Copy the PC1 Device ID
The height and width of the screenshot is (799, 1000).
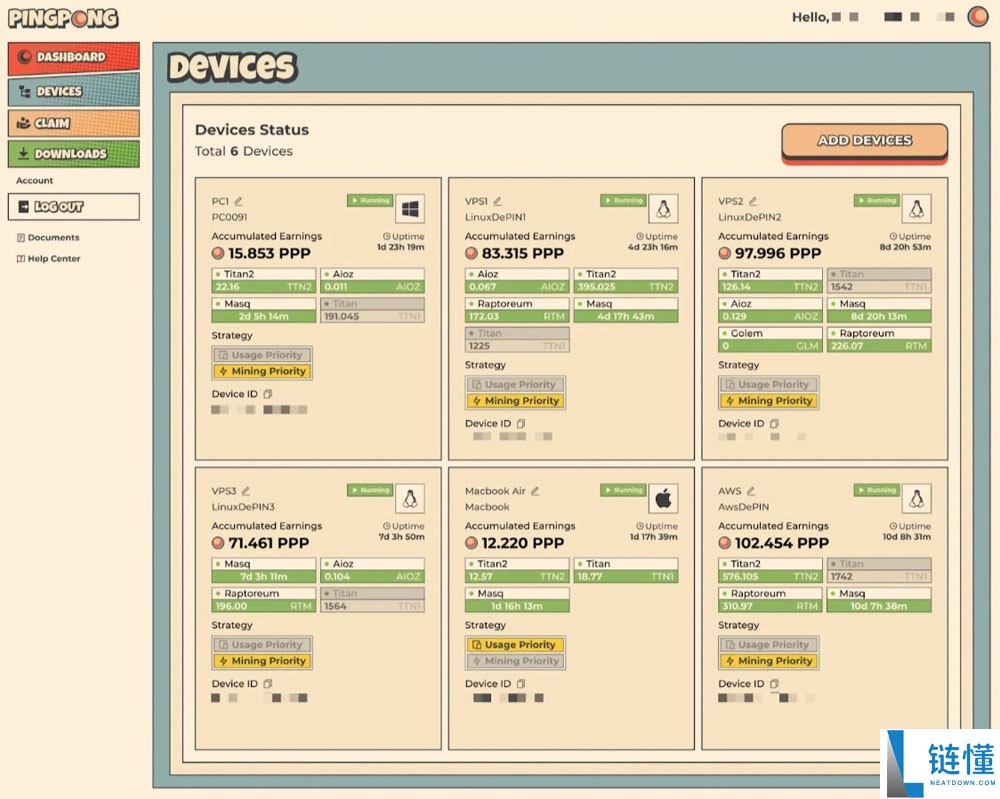pos(268,394)
